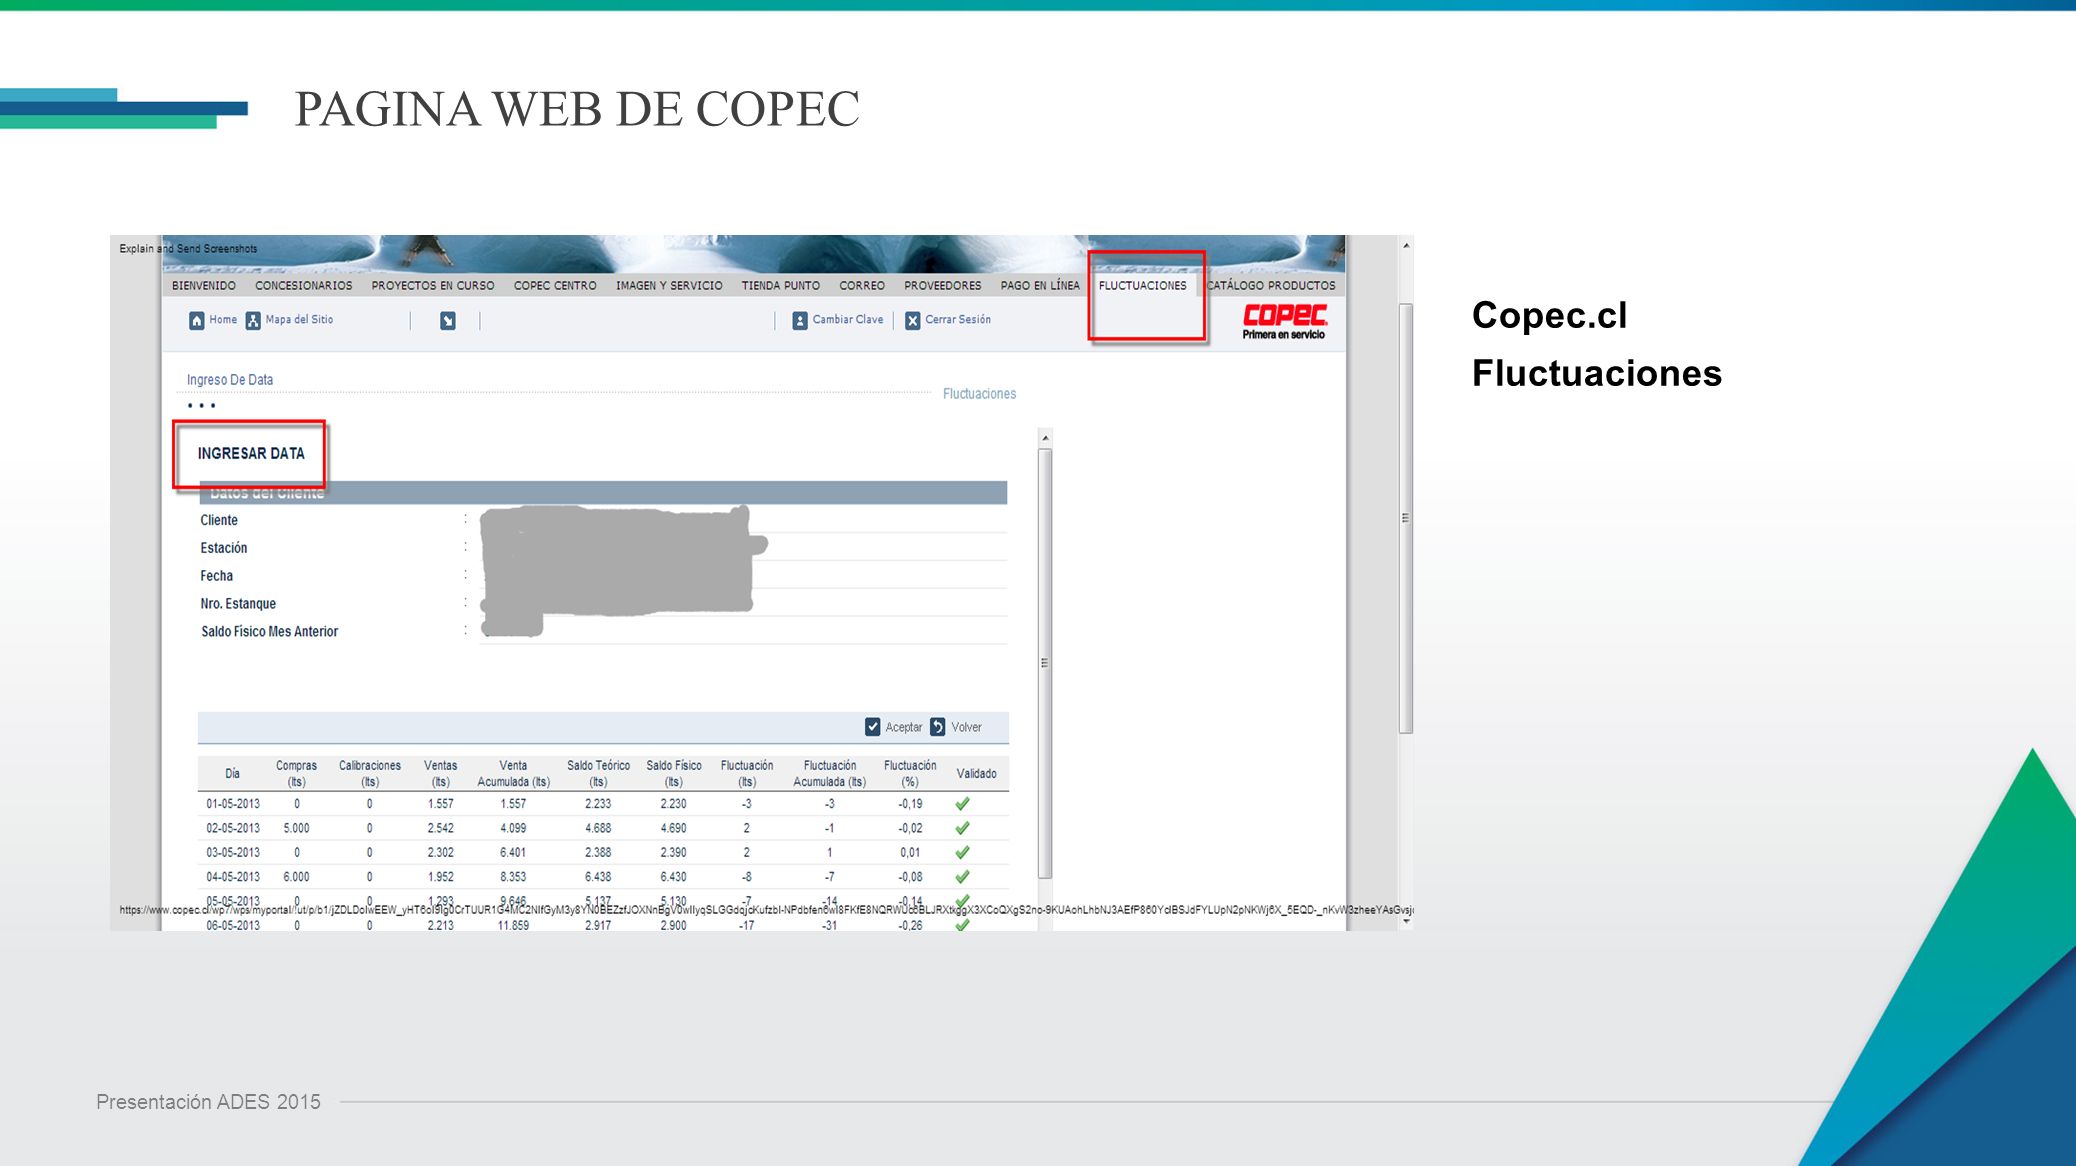This screenshot has height=1166, width=2076.
Task: Open the BIENVENIDO menu item
Action: coord(204,286)
